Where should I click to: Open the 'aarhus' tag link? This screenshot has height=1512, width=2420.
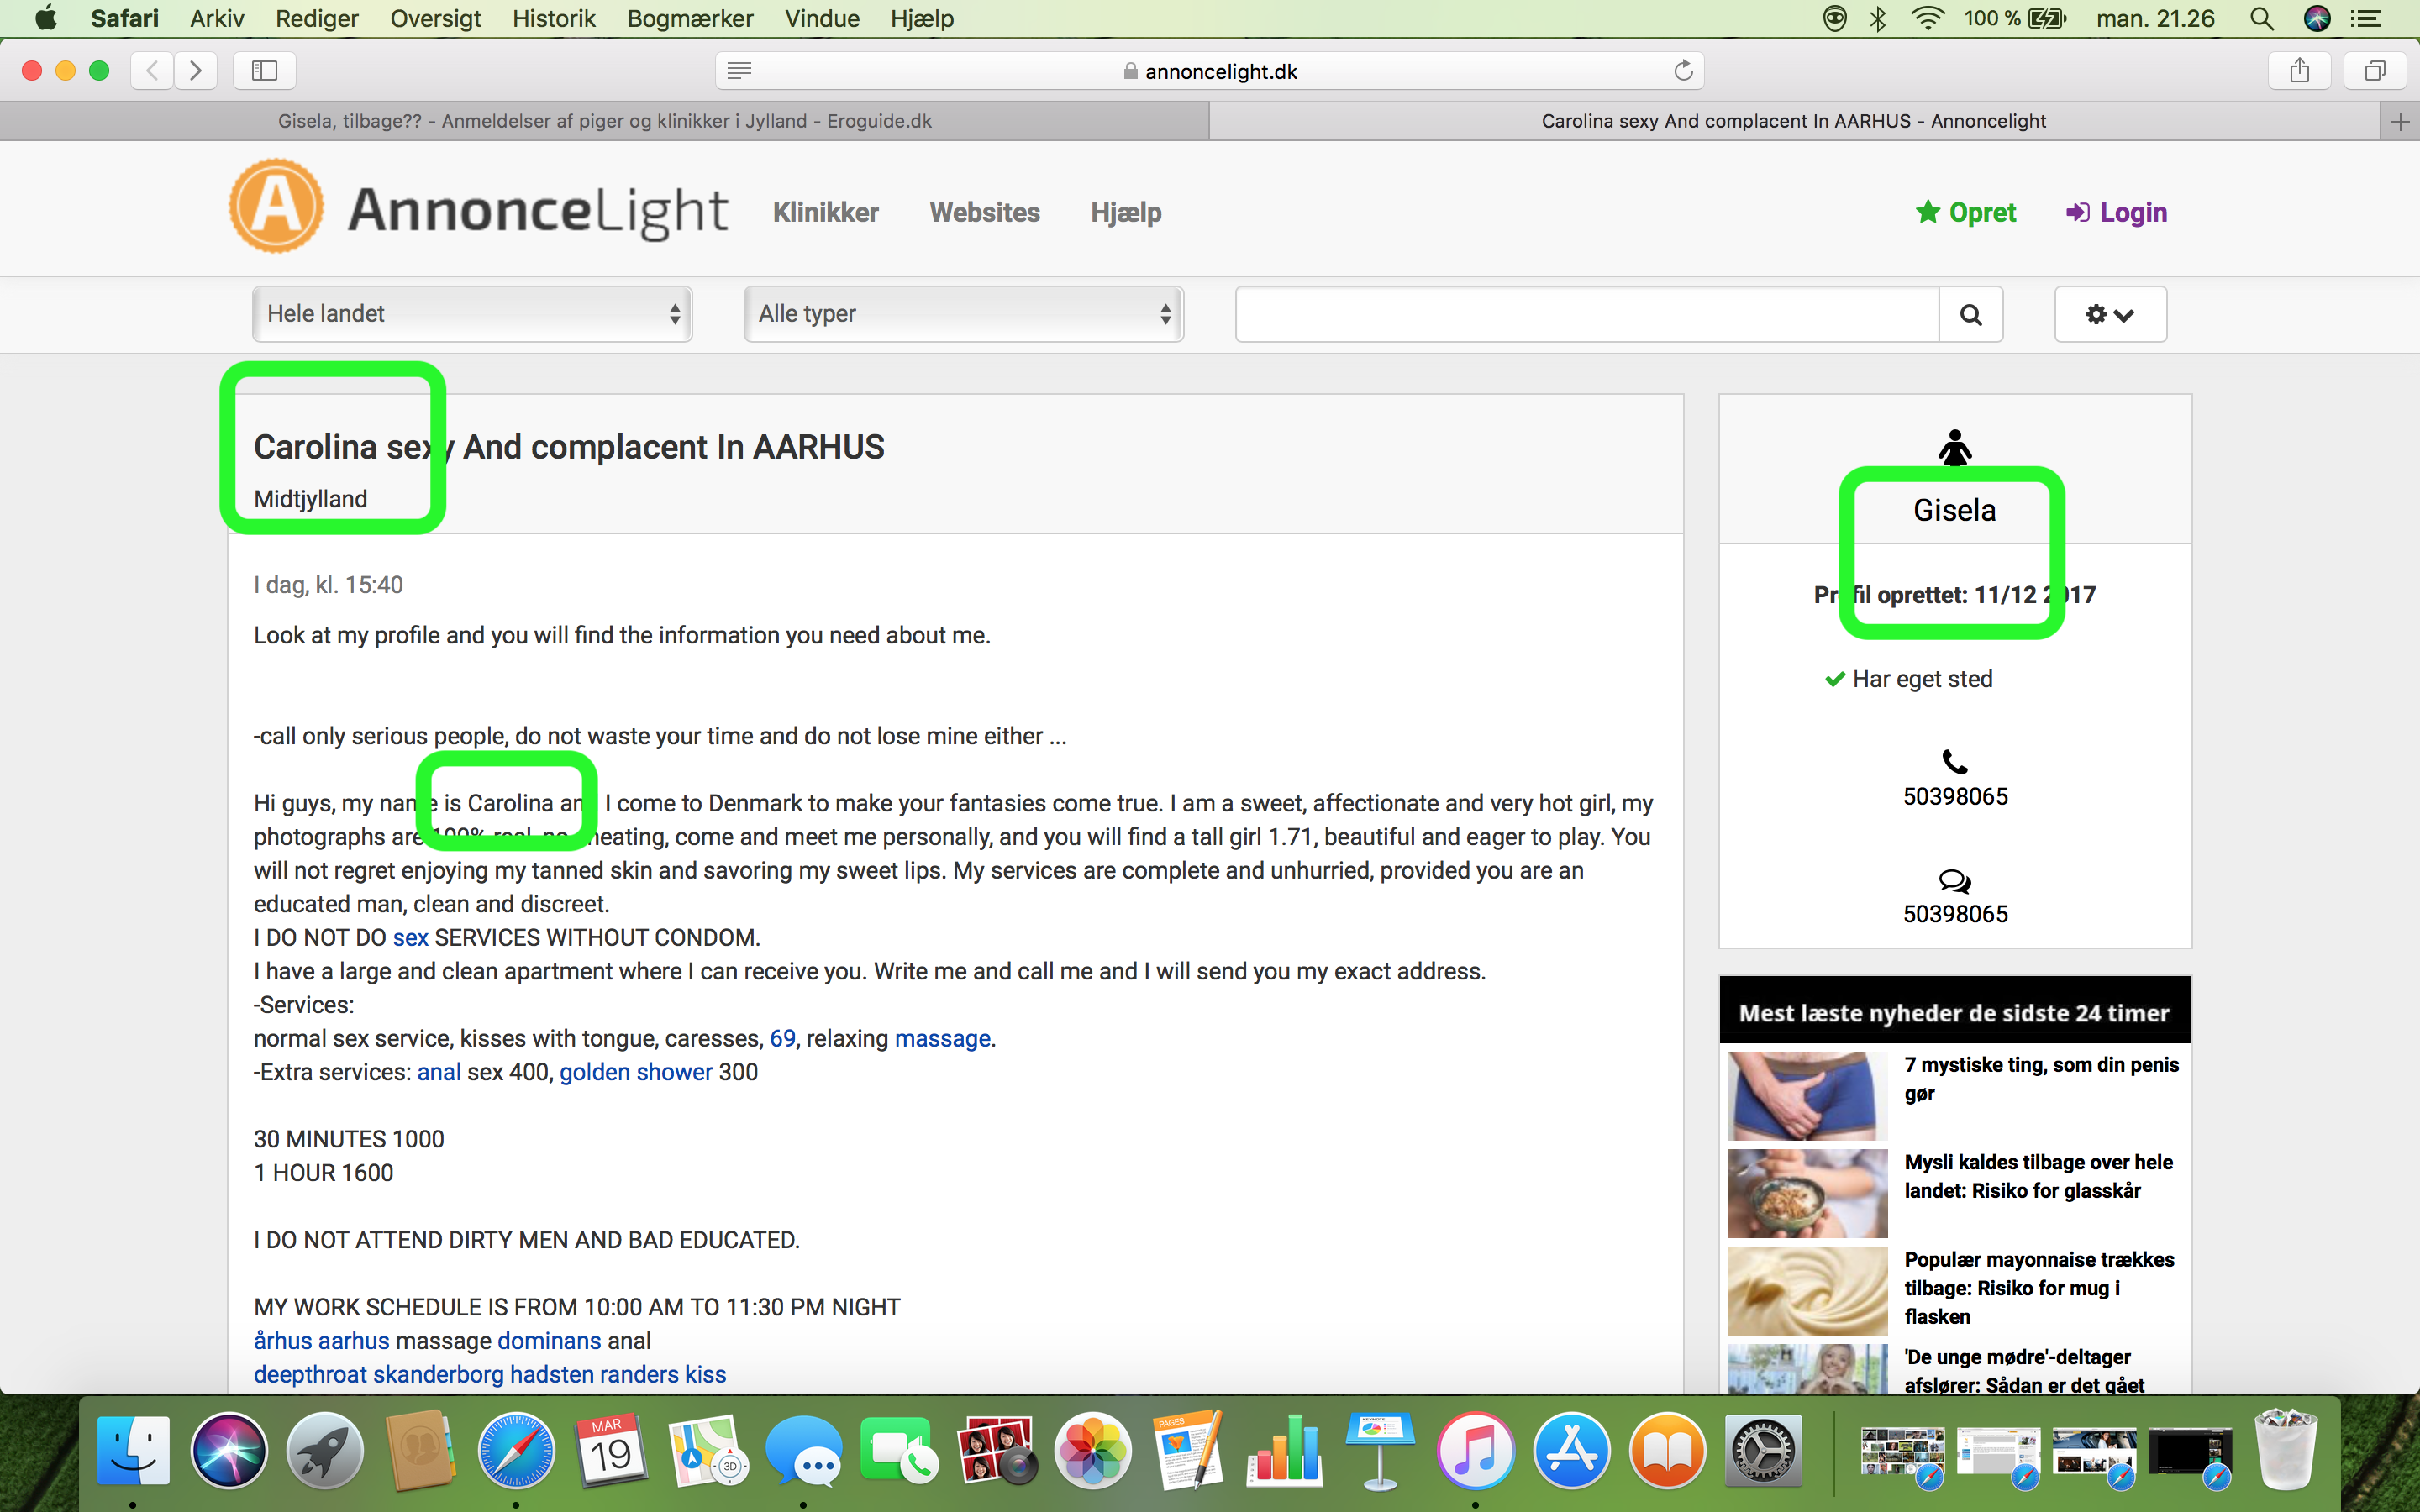pyautogui.click(x=354, y=1340)
